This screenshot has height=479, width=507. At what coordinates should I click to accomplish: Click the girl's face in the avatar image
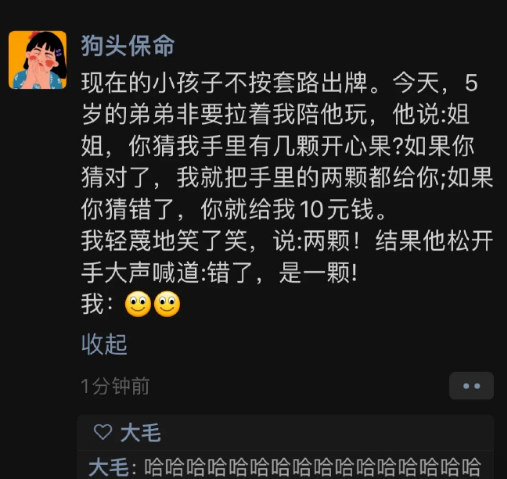tap(40, 57)
